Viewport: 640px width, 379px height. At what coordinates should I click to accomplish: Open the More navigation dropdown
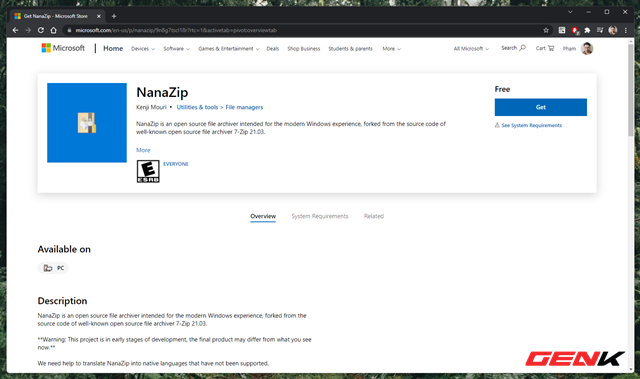point(391,49)
